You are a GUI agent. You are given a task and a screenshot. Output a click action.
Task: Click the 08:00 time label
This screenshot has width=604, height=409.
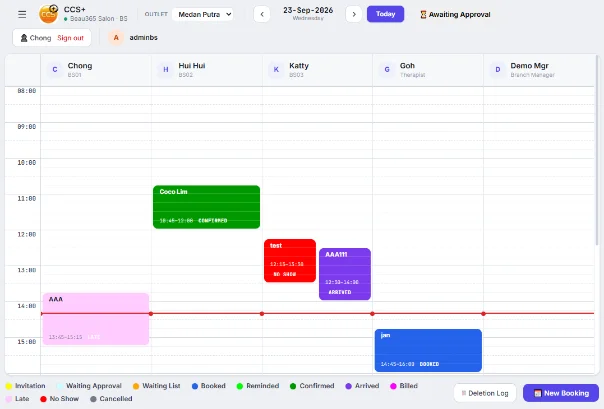coord(27,91)
